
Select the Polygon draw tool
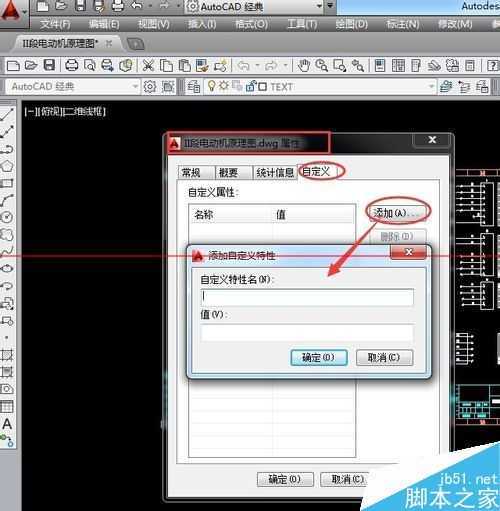click(7, 166)
